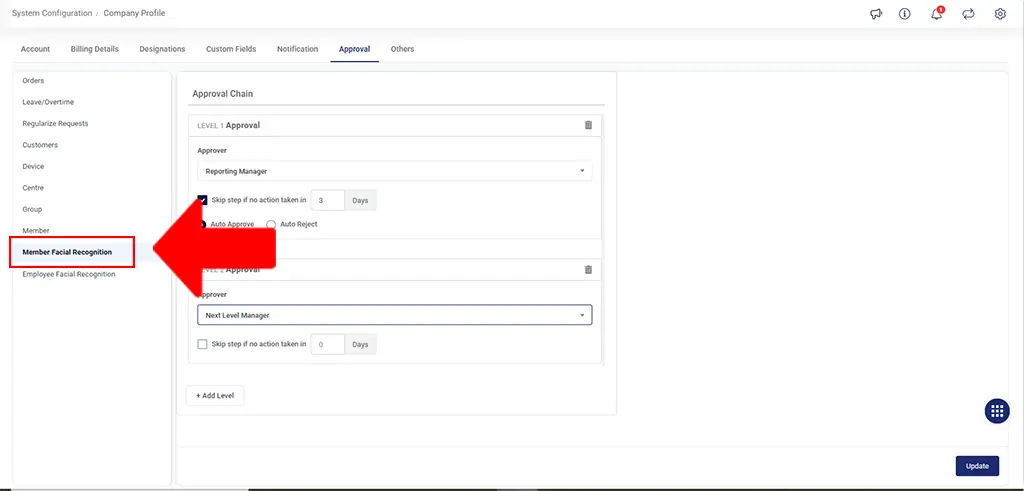The width and height of the screenshot is (1024, 491).
Task: Click the Level 1 days input showing 3
Action: click(x=328, y=200)
